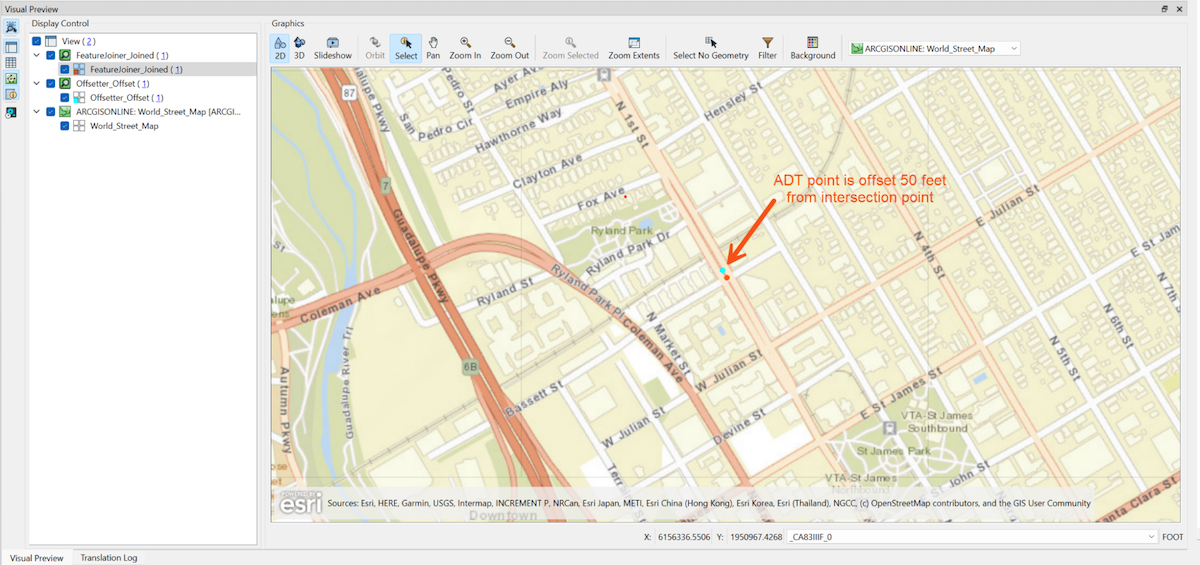Click the Display Control panel title

click(x=60, y=23)
